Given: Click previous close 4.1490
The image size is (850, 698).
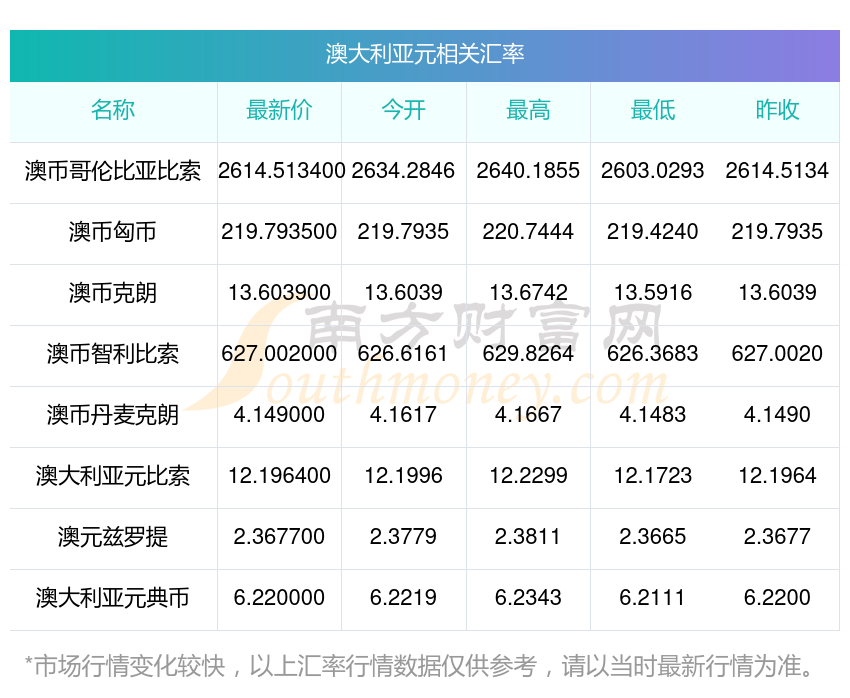Looking at the screenshot, I should [x=777, y=415].
